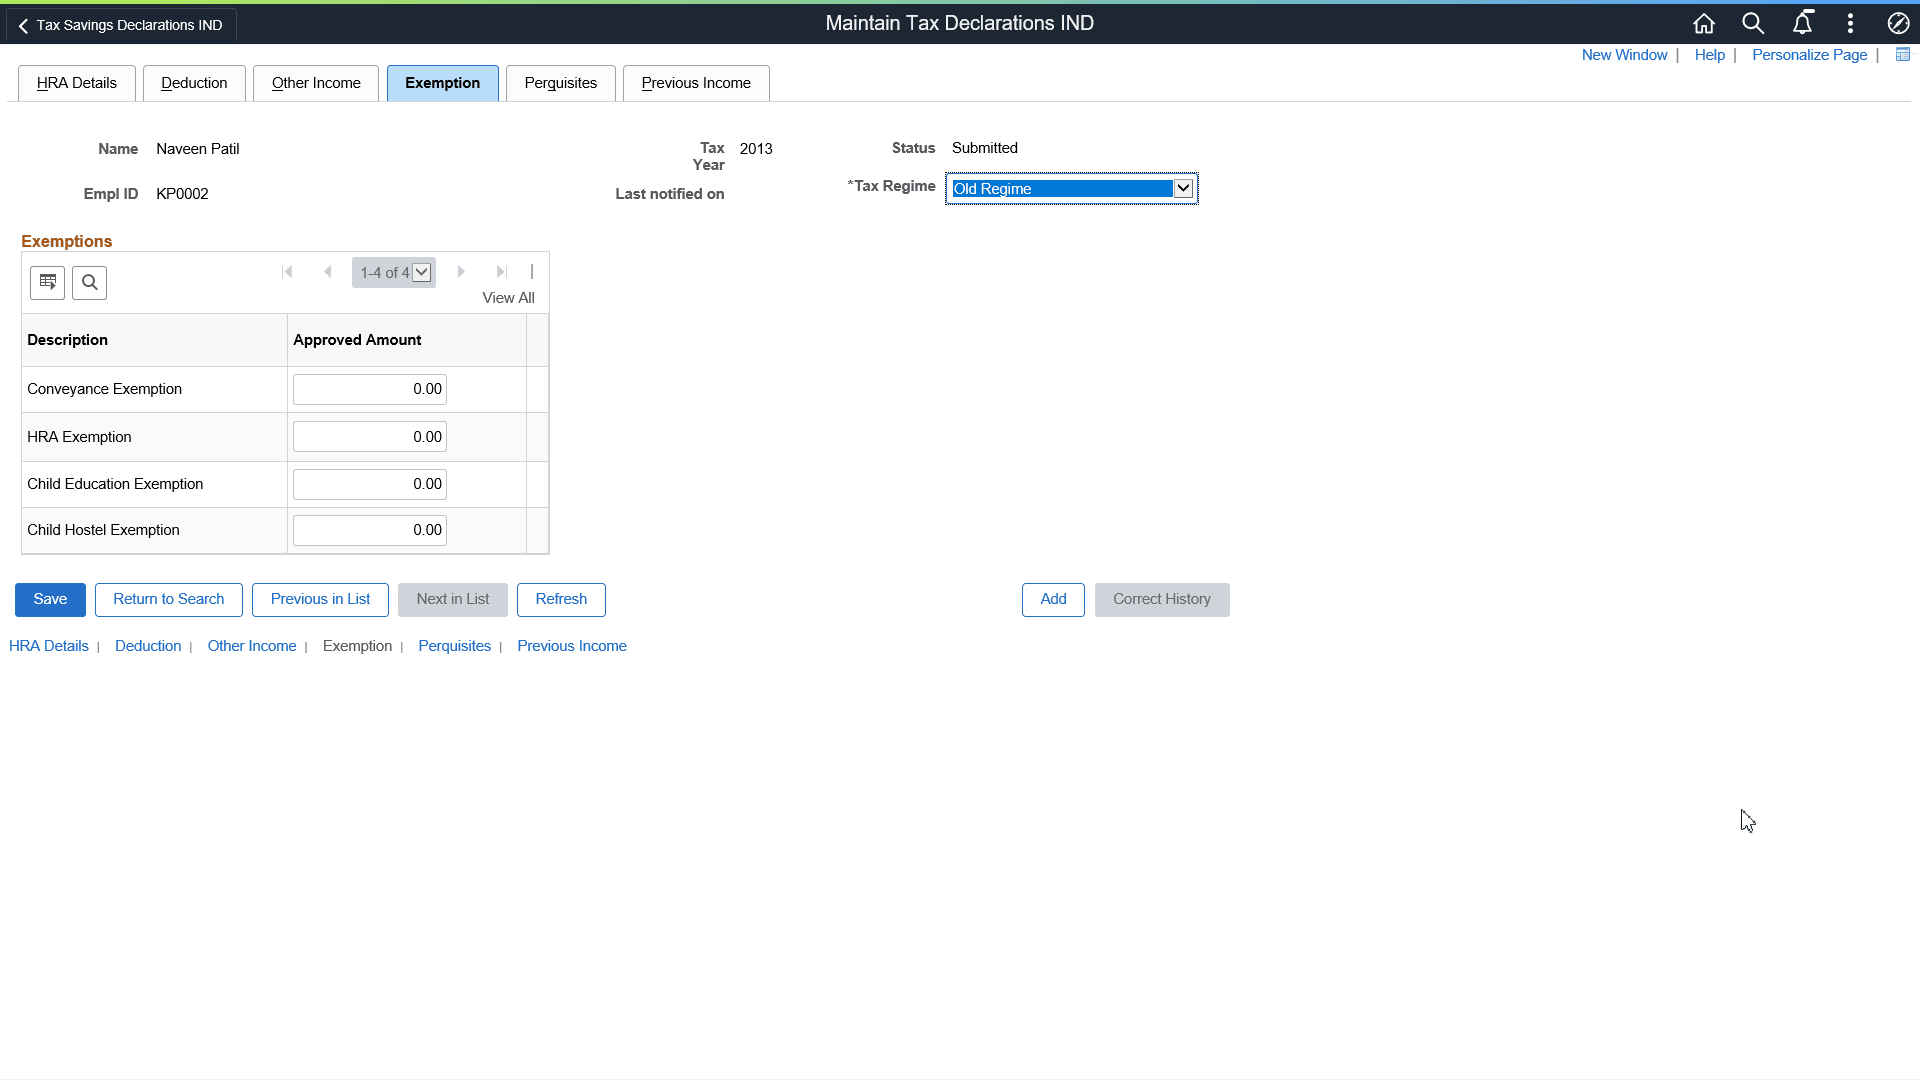Open the Personalize Page link
Viewport: 1920px width, 1080px height.
point(1809,55)
